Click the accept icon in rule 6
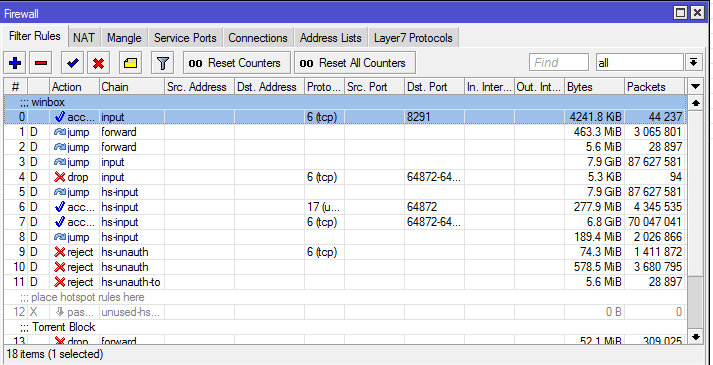This screenshot has height=365, width=713. click(x=60, y=207)
